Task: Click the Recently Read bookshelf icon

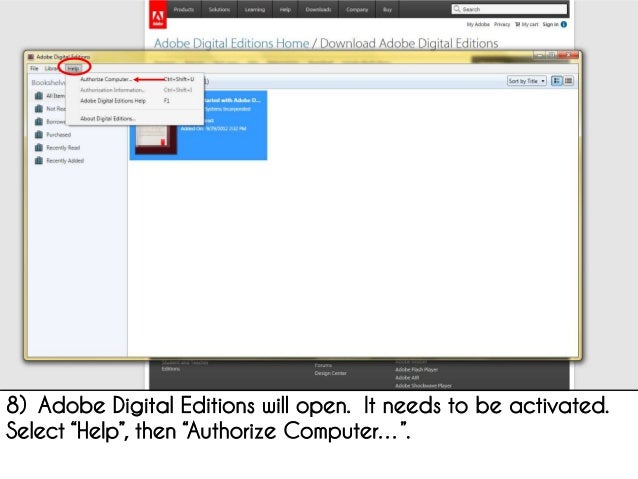Action: pos(39,148)
